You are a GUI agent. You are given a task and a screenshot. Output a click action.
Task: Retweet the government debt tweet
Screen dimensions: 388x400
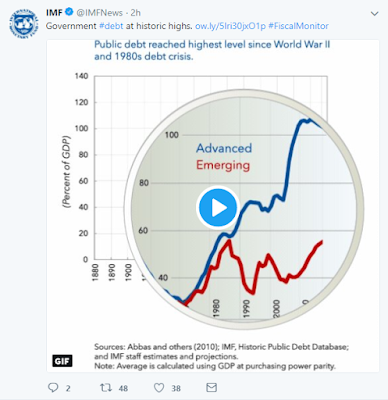click(x=106, y=388)
